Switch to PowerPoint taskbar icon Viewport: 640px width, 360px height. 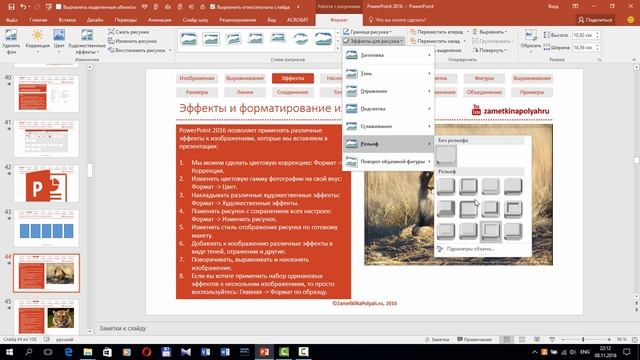264,352
